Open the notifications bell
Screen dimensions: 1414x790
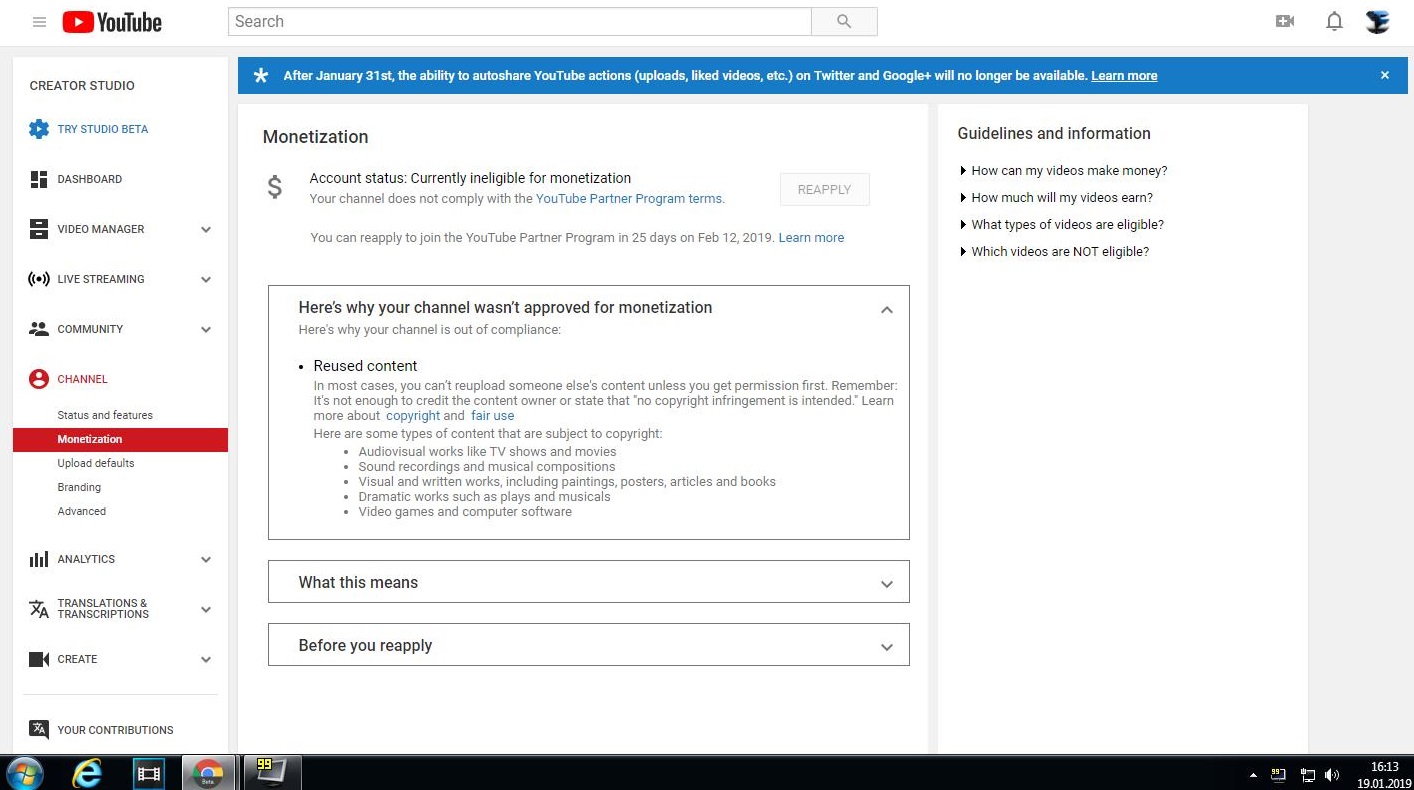pyautogui.click(x=1334, y=21)
